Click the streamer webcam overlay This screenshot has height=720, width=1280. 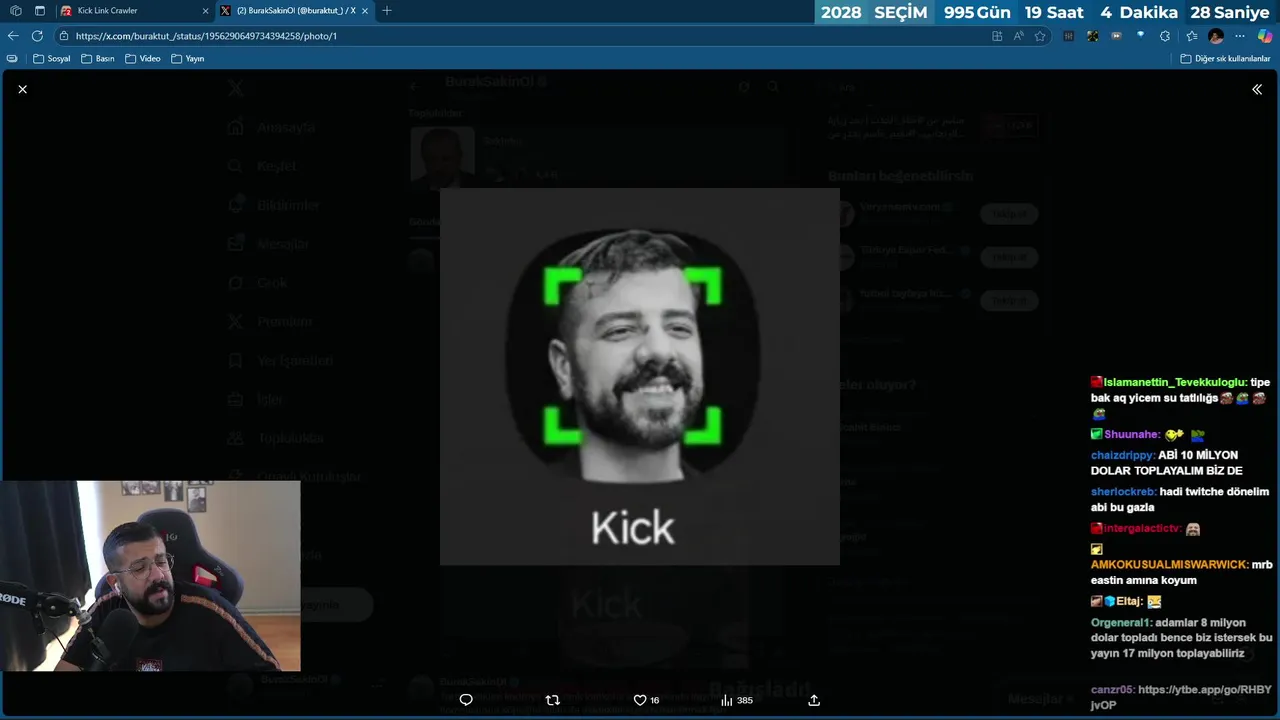coord(150,576)
